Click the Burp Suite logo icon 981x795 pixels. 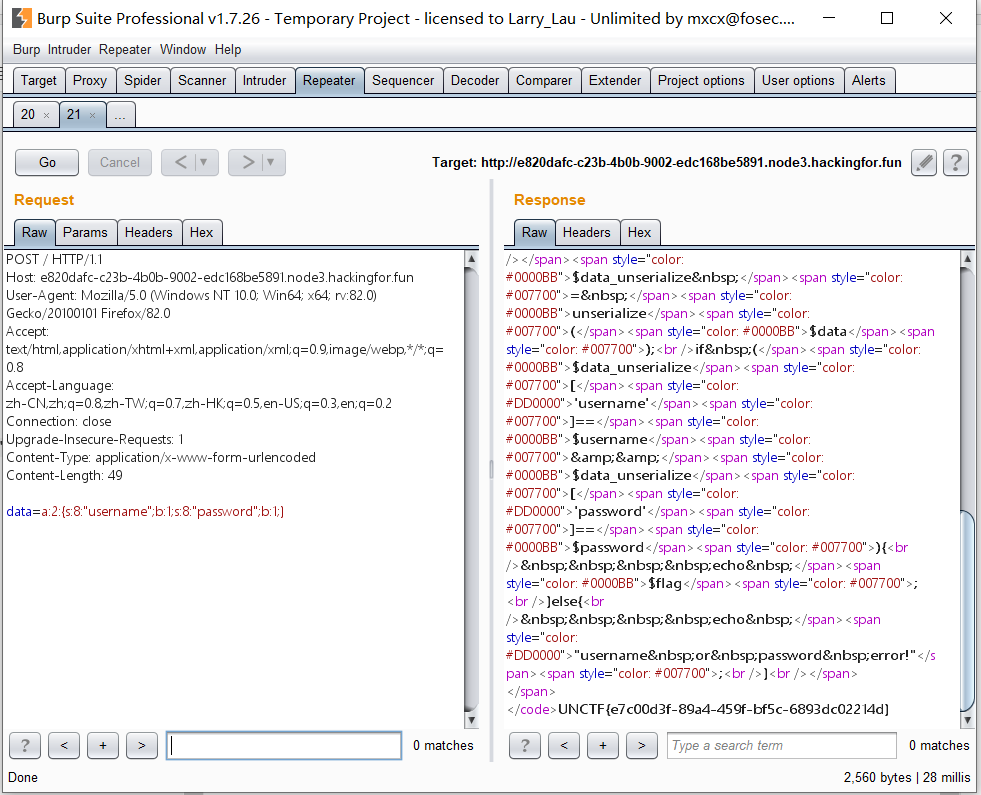[x=21, y=18]
